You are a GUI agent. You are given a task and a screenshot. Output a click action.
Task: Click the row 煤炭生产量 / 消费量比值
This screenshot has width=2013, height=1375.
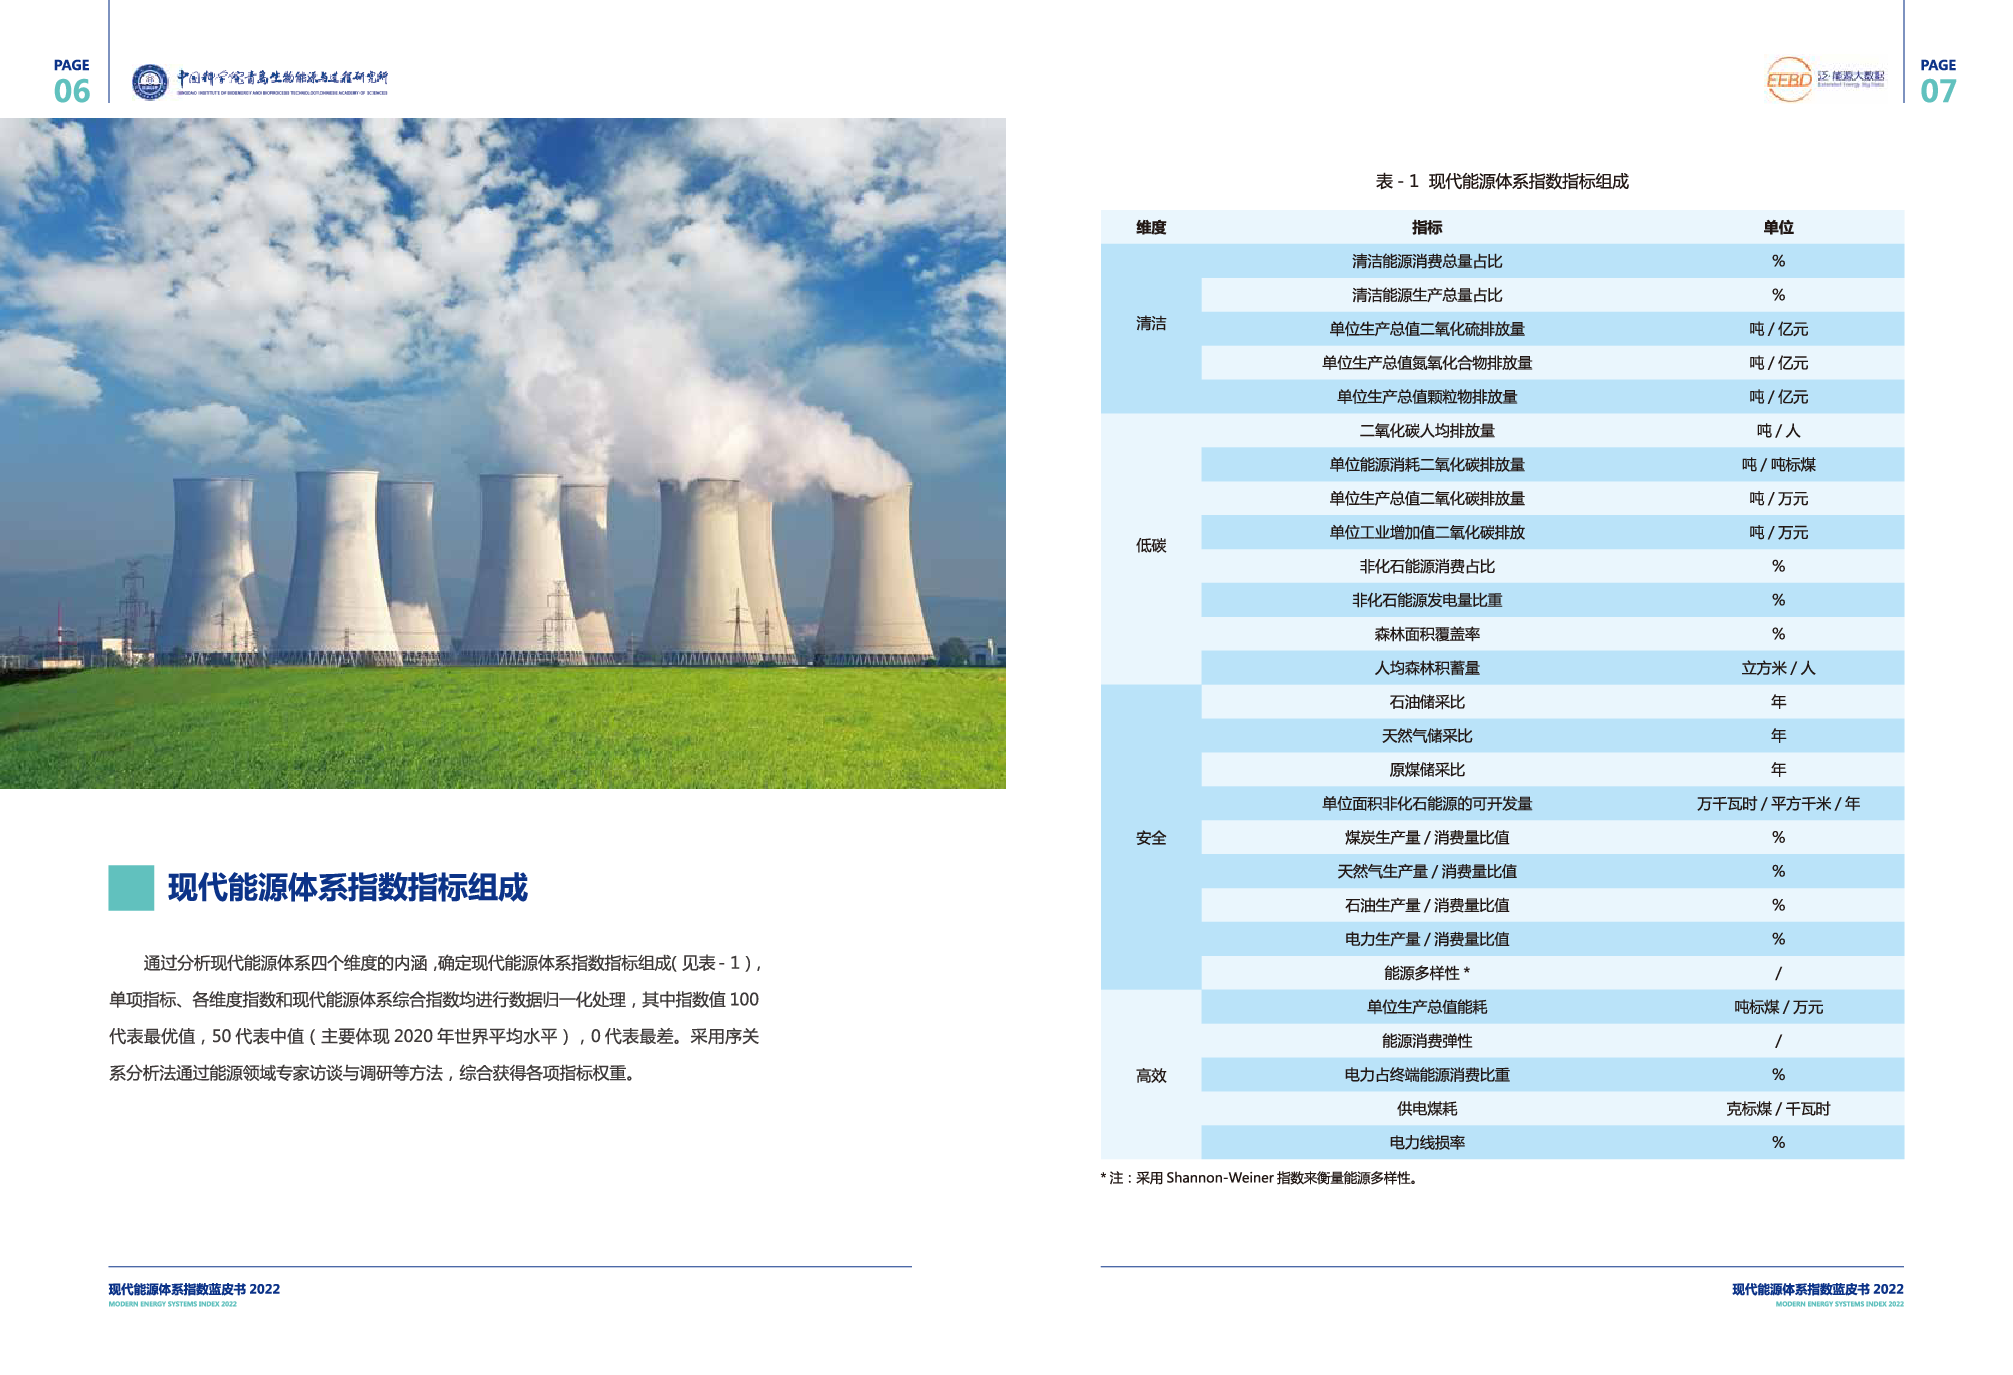(1552, 838)
